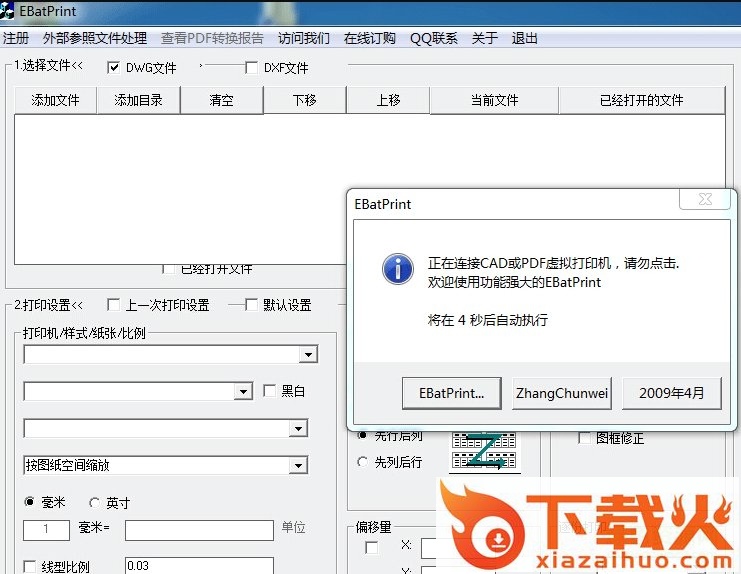Click the 添加目录 button

138,100
